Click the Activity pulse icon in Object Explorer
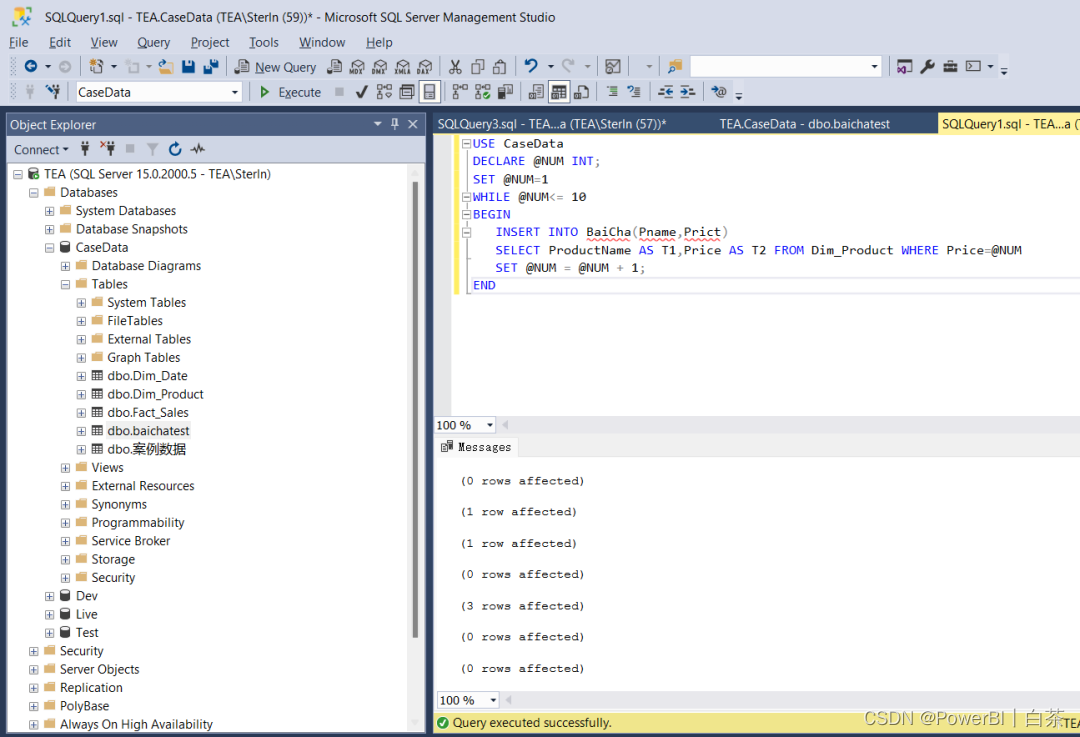Screen dimensions: 1080x737 (x=198, y=149)
